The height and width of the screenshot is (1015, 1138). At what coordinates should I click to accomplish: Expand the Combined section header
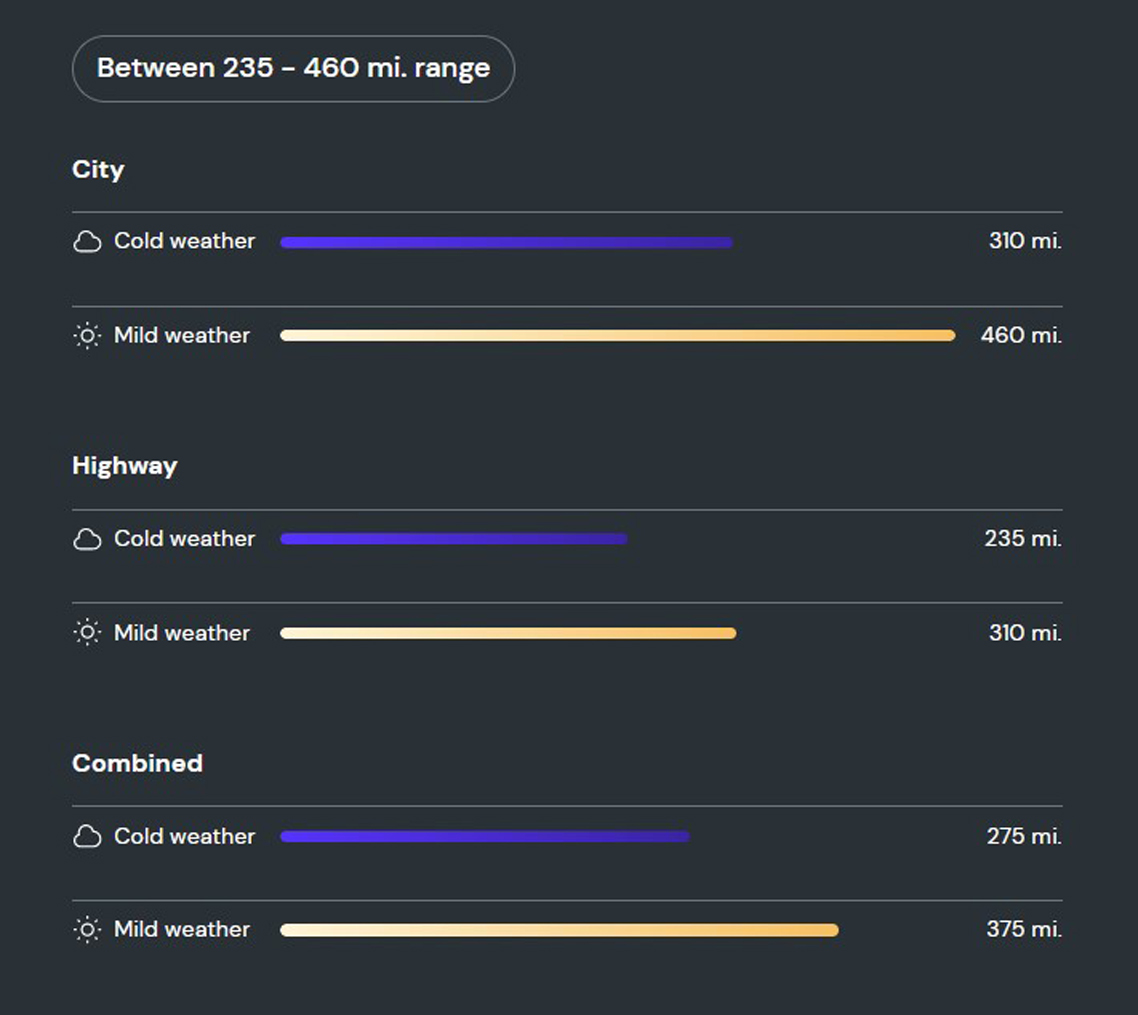click(x=137, y=763)
